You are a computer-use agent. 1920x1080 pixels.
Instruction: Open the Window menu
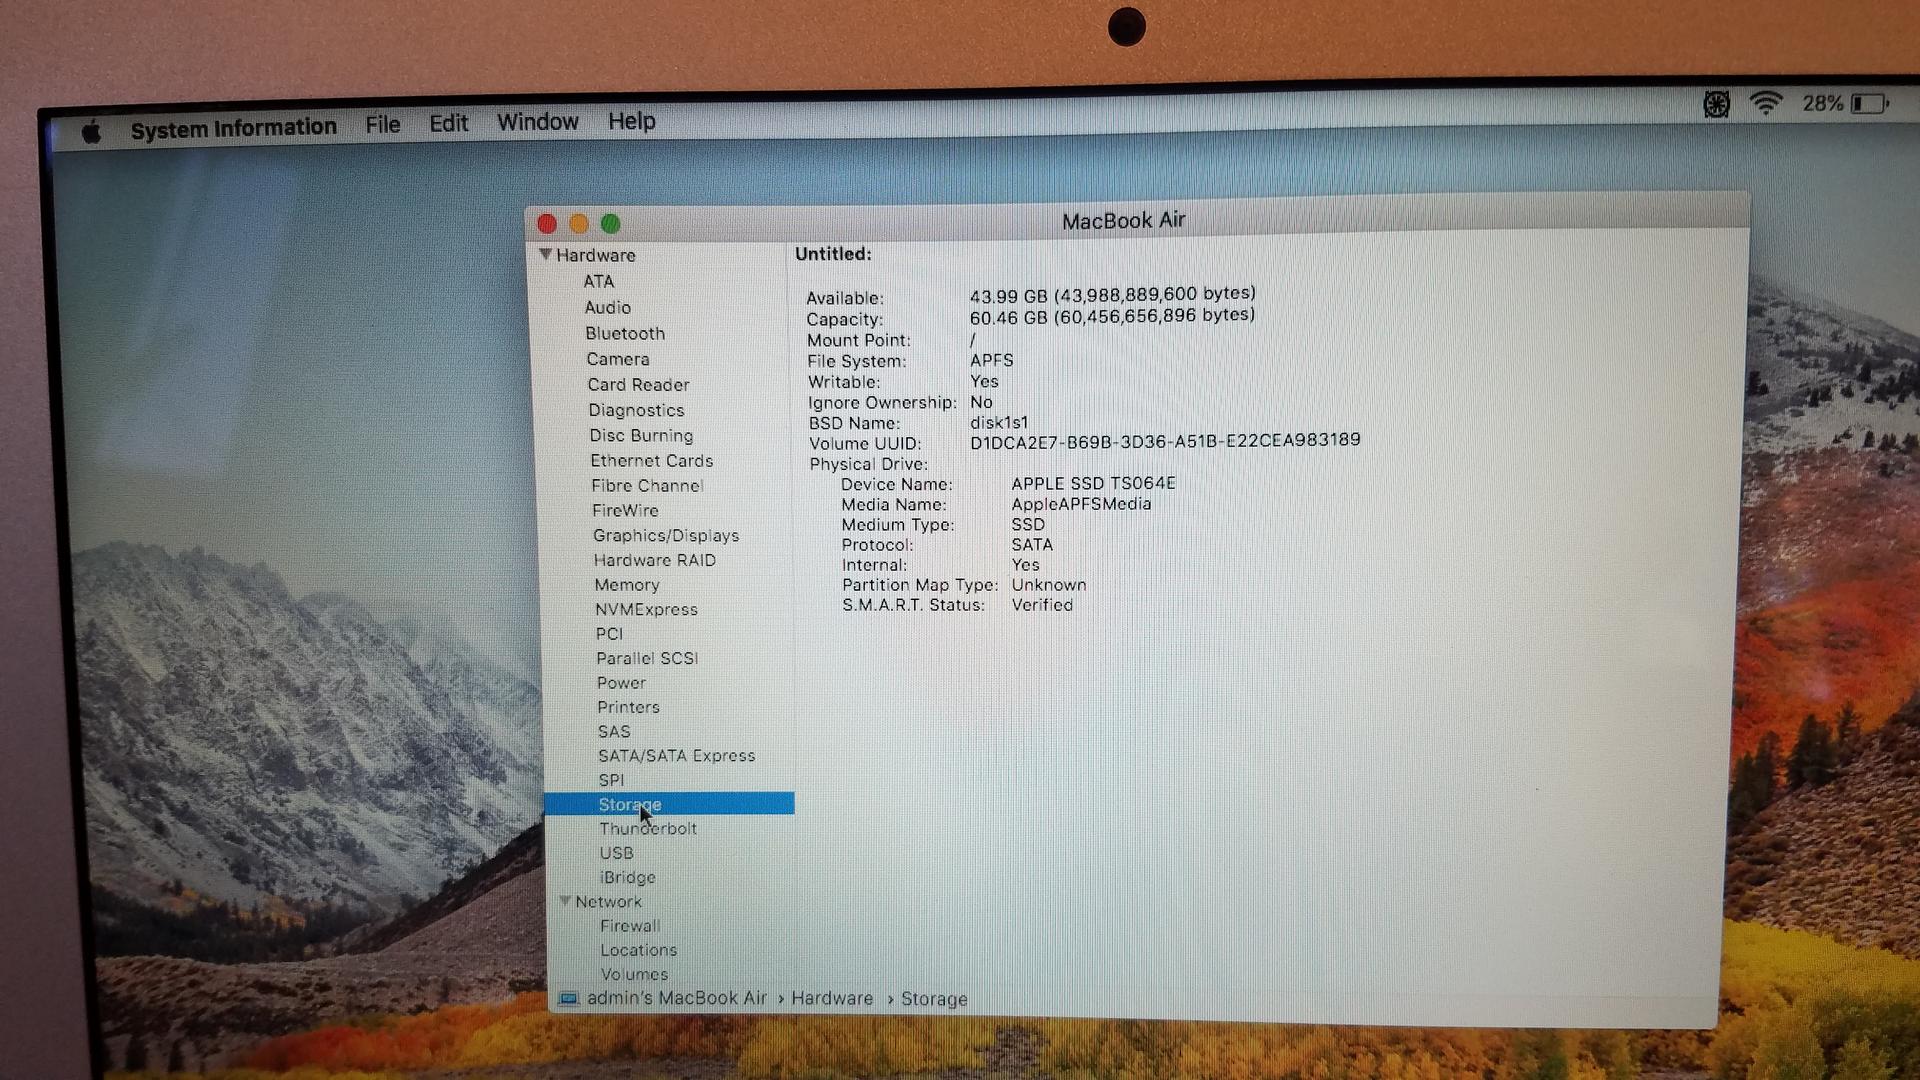tap(538, 122)
